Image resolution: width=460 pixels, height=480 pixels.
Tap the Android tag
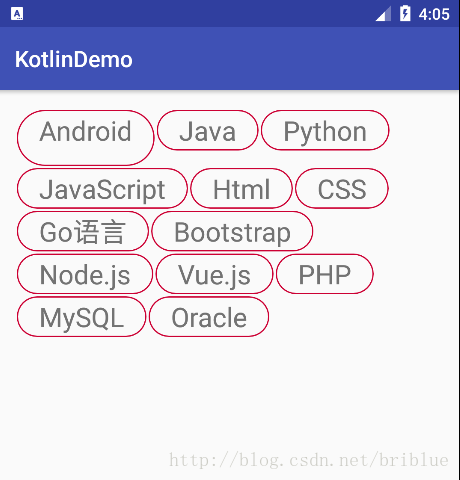click(86, 138)
